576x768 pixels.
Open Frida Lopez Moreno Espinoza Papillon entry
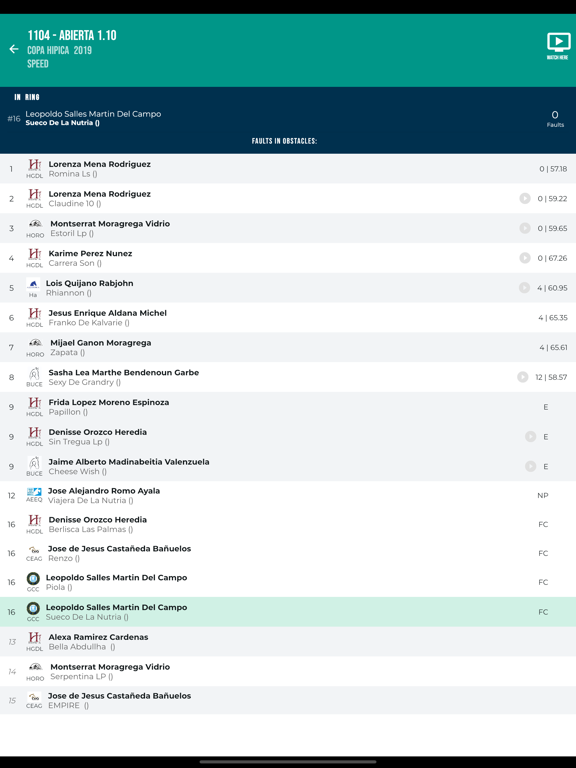tap(288, 407)
